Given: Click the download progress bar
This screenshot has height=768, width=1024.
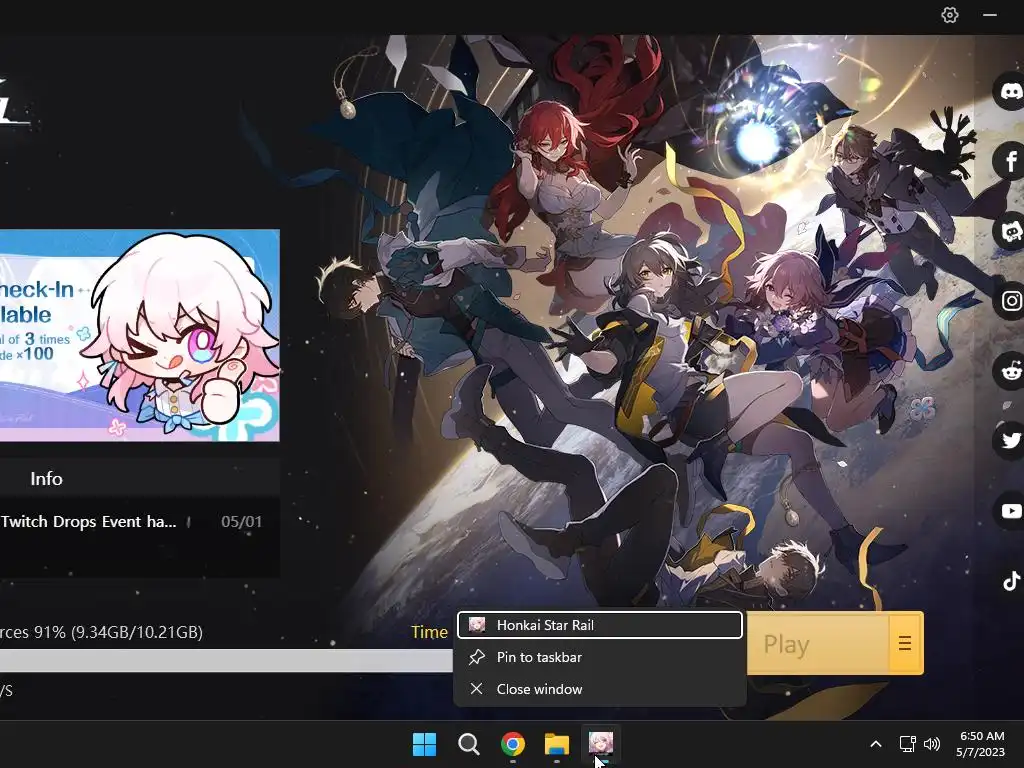Looking at the screenshot, I should 226,661.
